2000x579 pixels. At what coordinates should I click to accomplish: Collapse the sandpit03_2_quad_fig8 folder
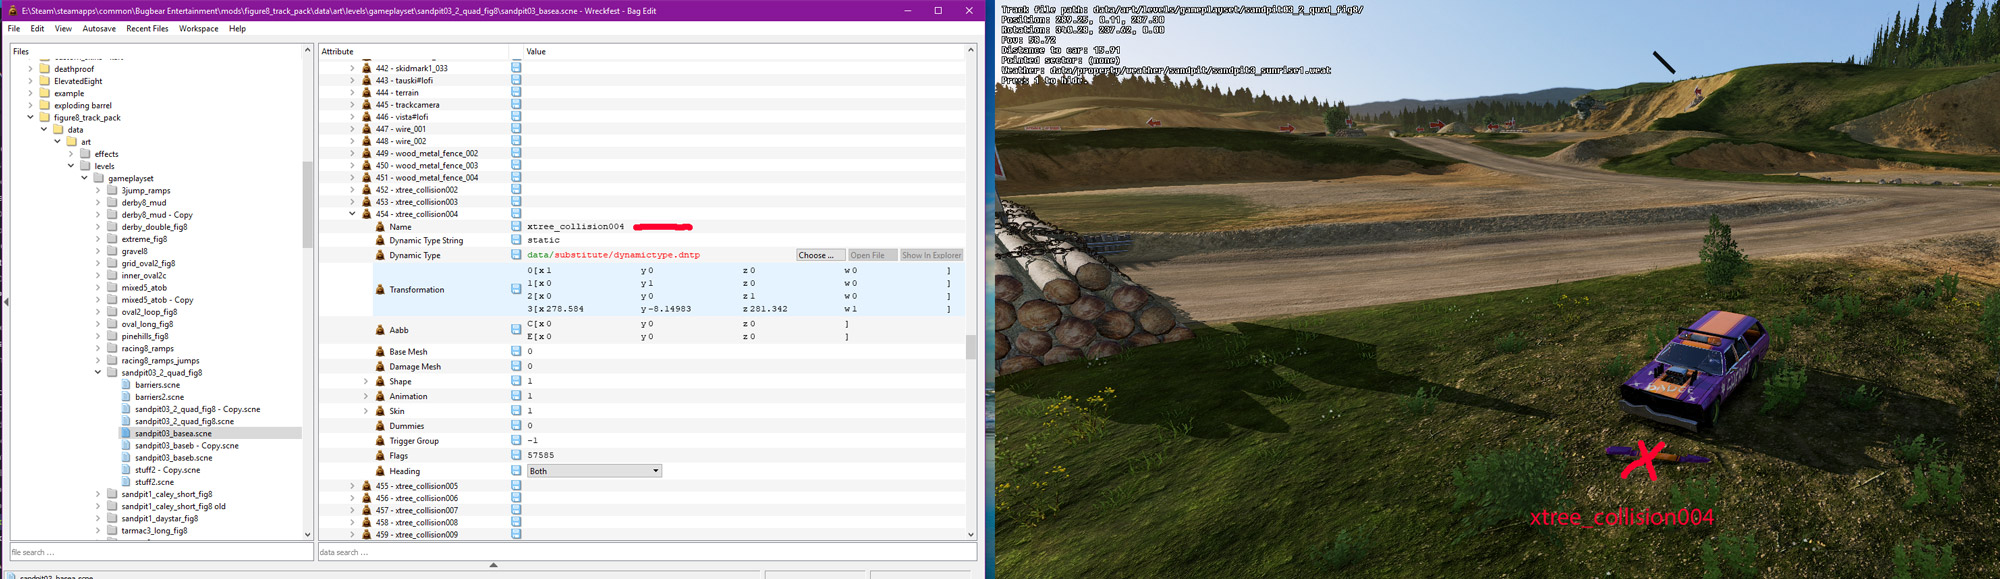point(98,373)
